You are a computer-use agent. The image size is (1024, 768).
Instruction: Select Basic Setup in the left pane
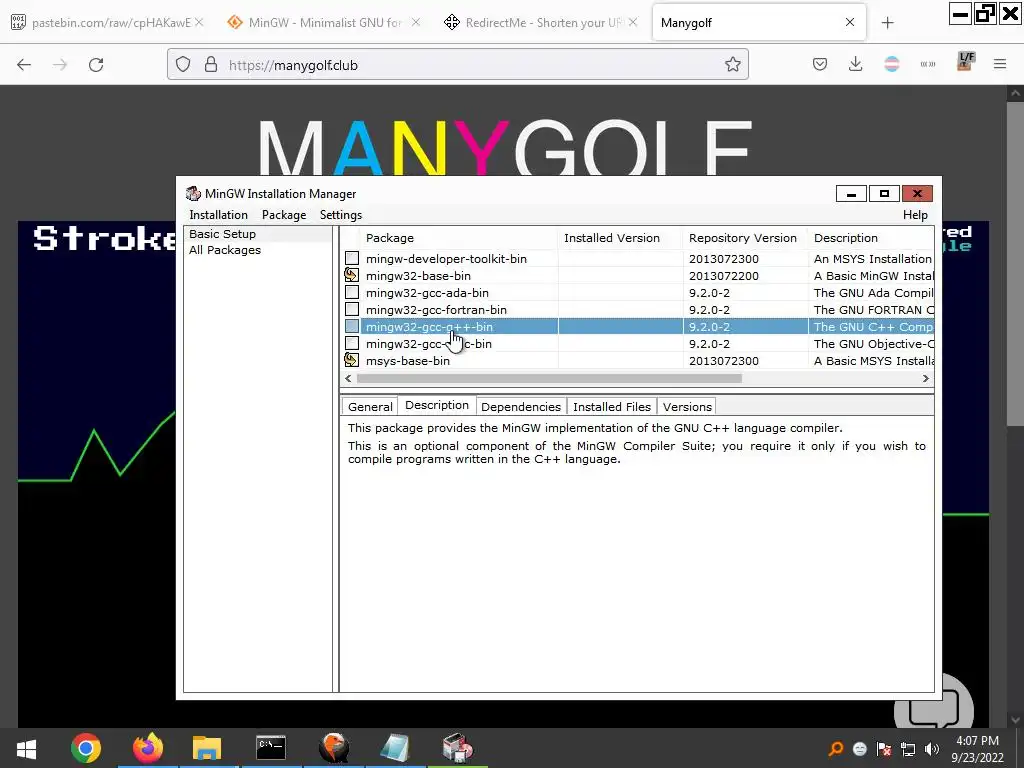pyautogui.click(x=222, y=234)
